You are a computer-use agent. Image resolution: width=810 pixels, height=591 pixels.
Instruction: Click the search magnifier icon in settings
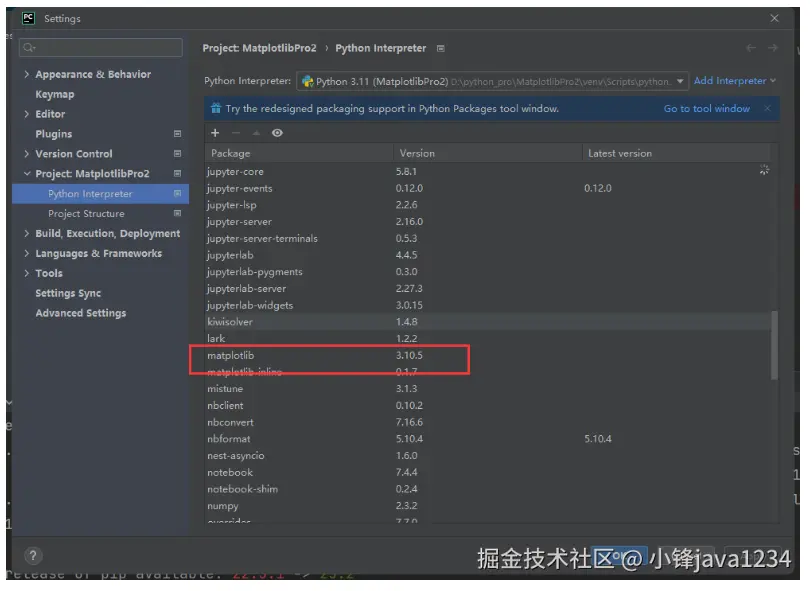[x=29, y=48]
